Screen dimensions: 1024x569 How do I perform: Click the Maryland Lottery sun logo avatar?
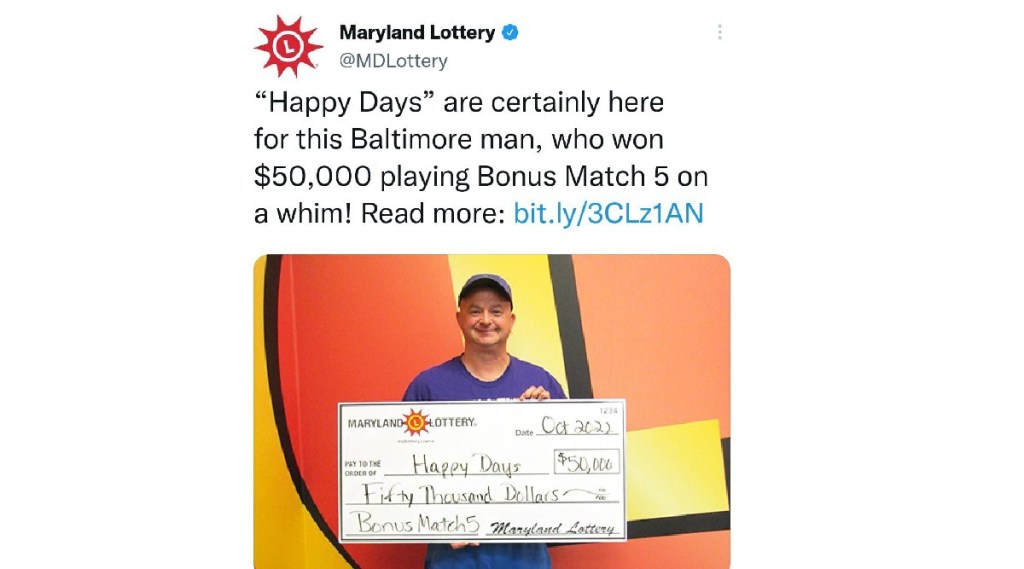click(x=288, y=47)
